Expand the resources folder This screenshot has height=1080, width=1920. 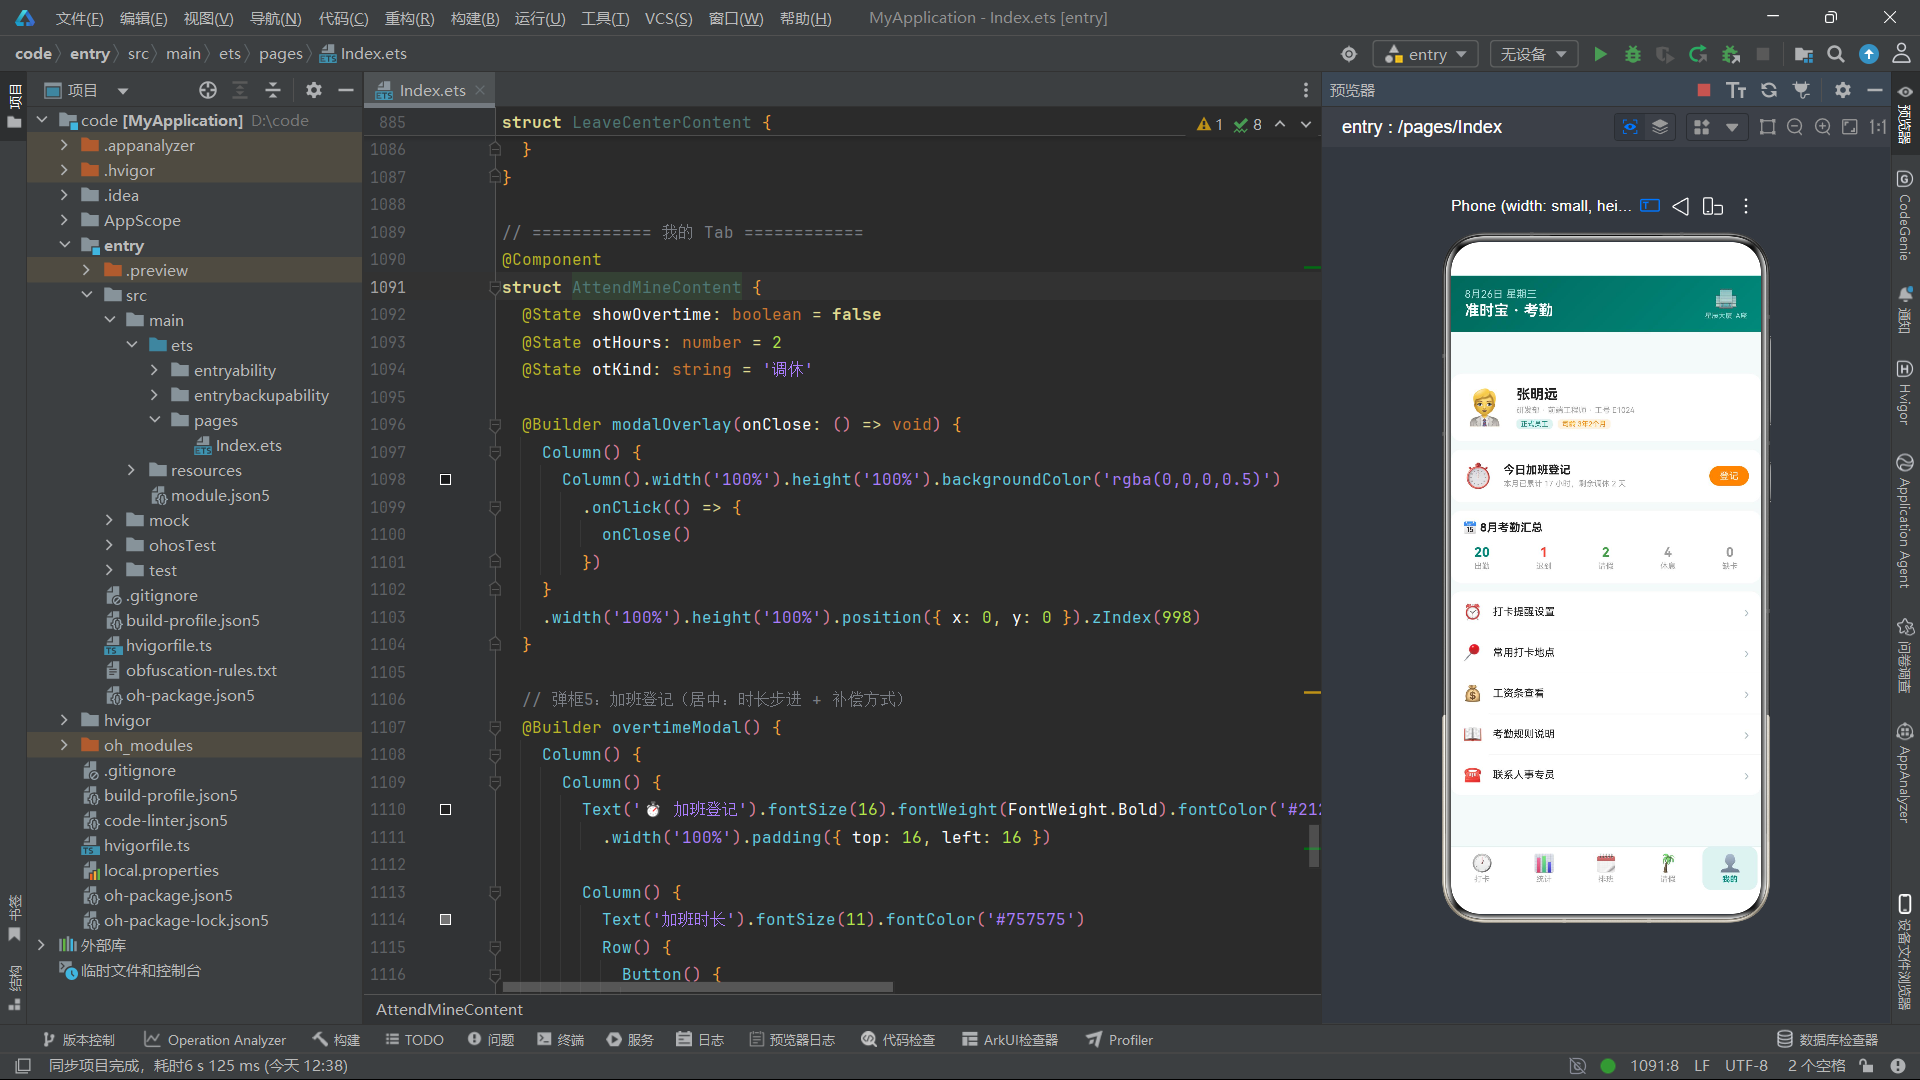(131, 470)
